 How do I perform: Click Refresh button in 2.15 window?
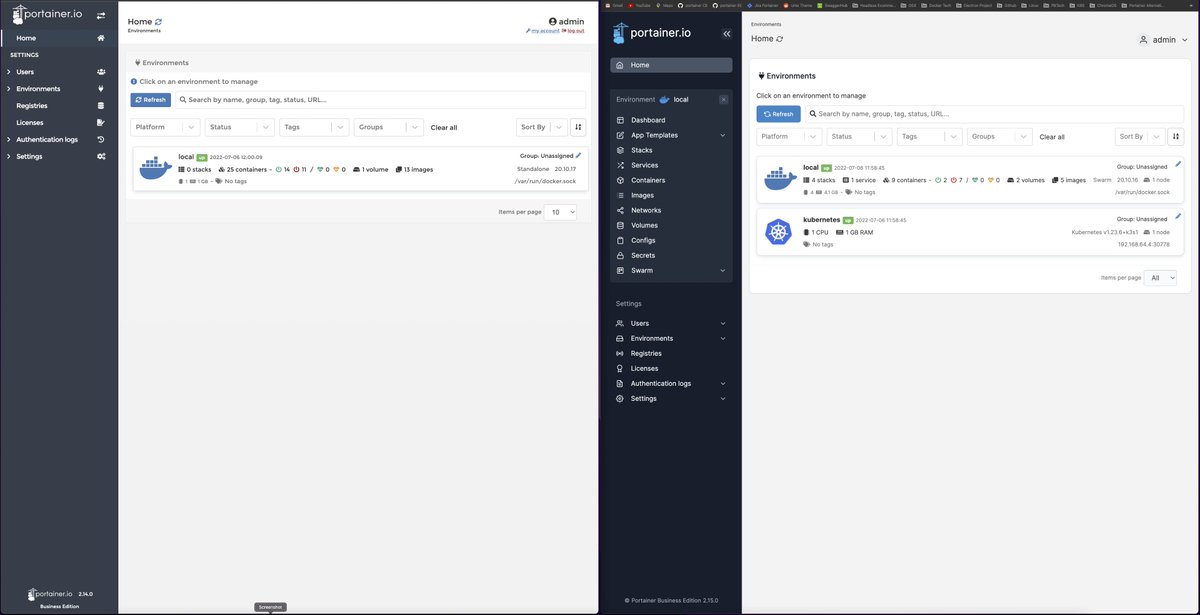point(778,114)
